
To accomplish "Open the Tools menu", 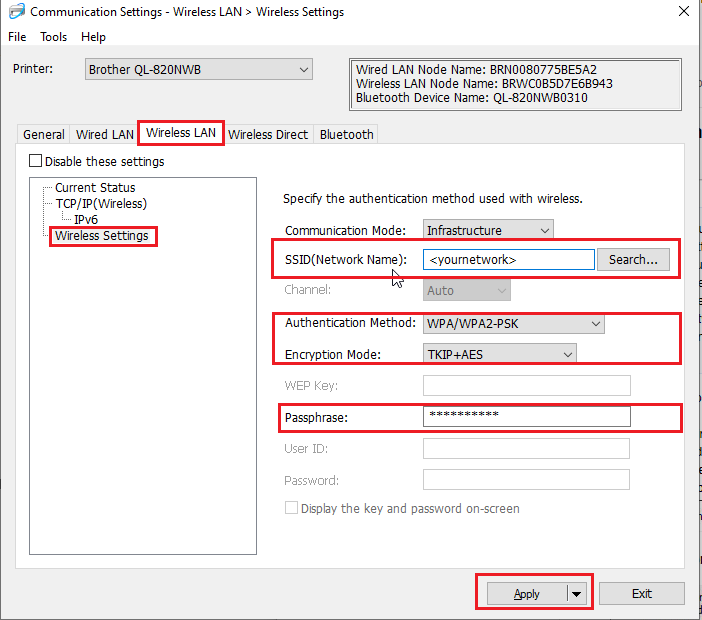I will point(54,37).
